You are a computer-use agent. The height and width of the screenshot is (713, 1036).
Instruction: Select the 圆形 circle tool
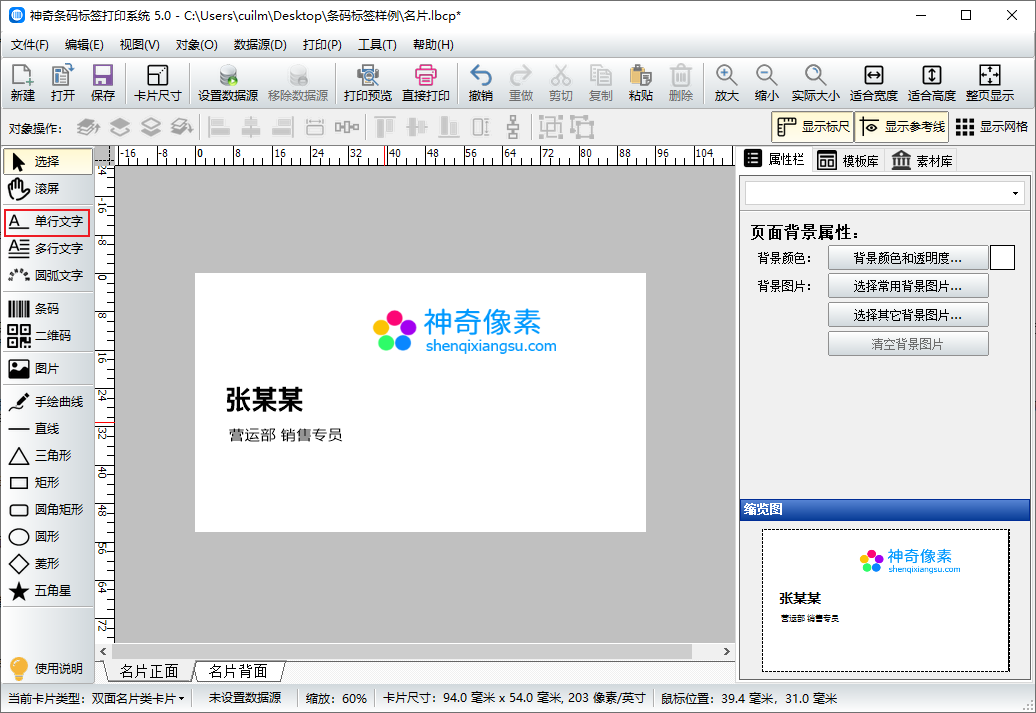click(46, 537)
